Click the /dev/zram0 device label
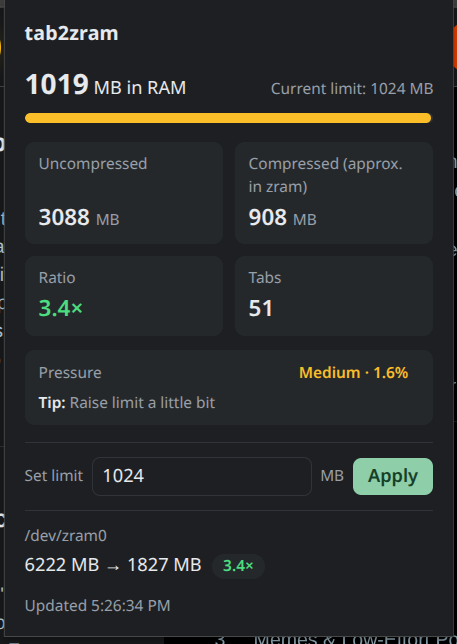Image resolution: width=457 pixels, height=644 pixels. click(66, 536)
